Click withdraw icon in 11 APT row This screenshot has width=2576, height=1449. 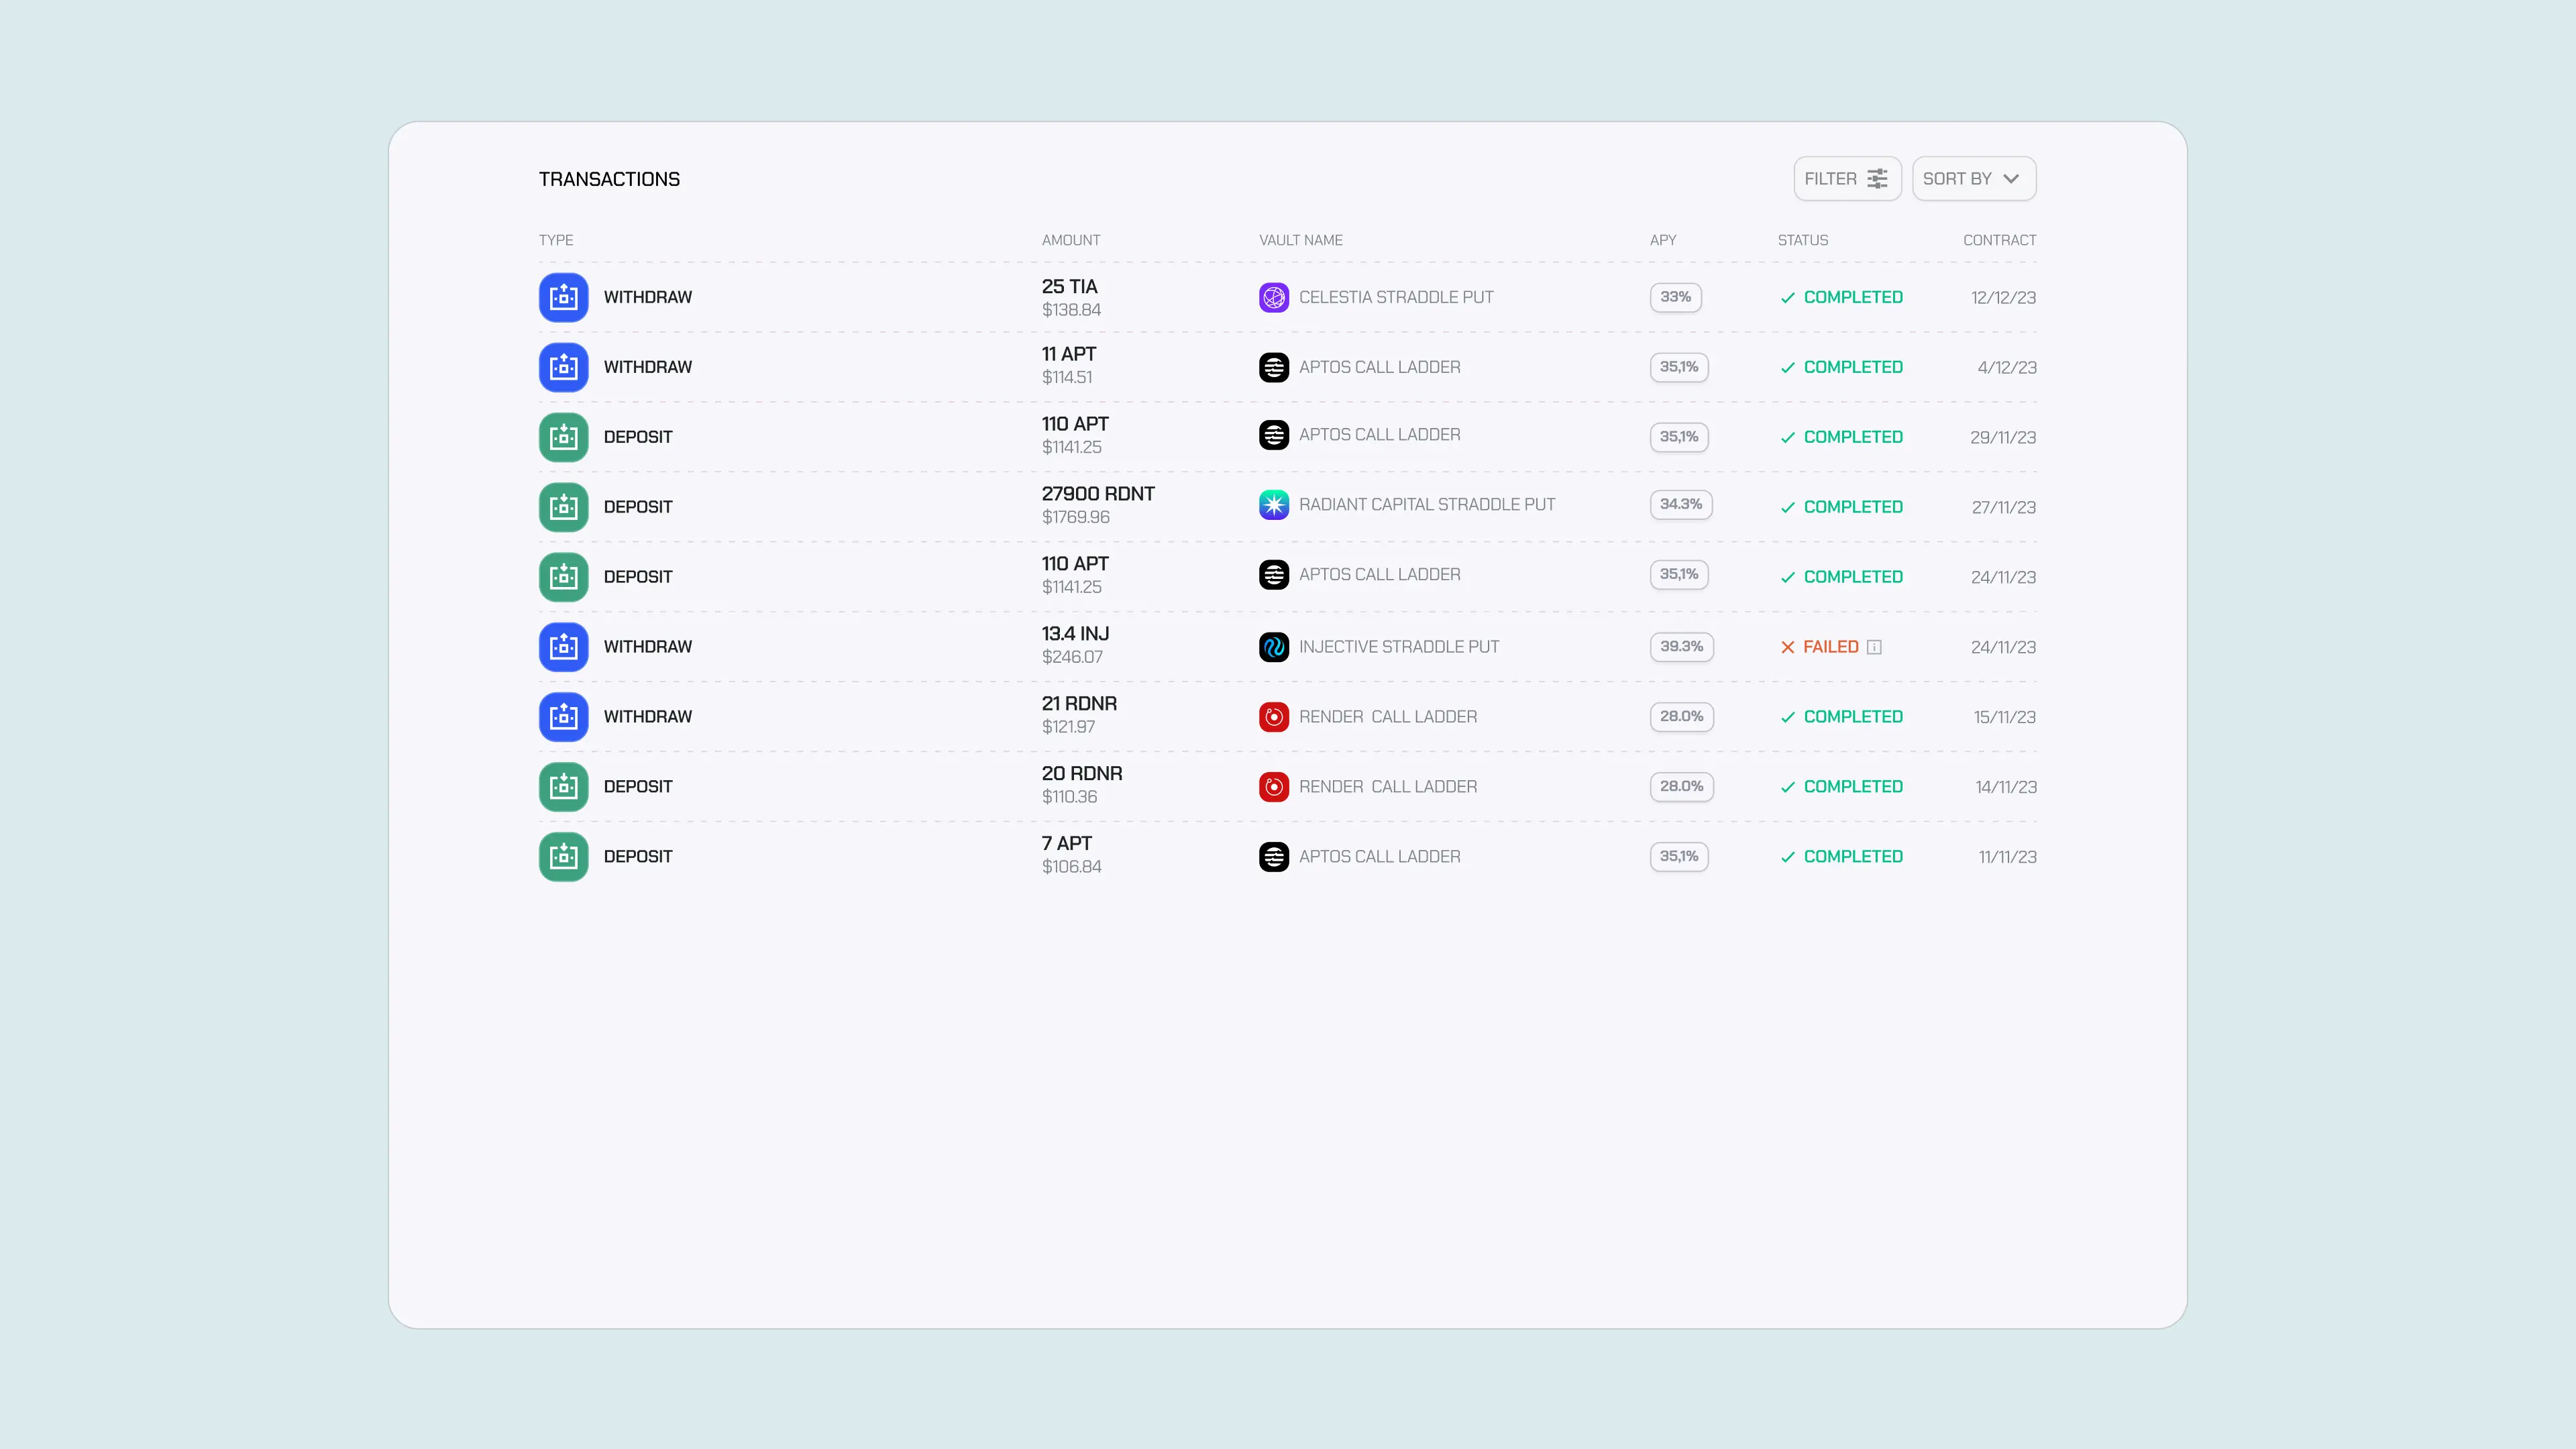pyautogui.click(x=564, y=367)
